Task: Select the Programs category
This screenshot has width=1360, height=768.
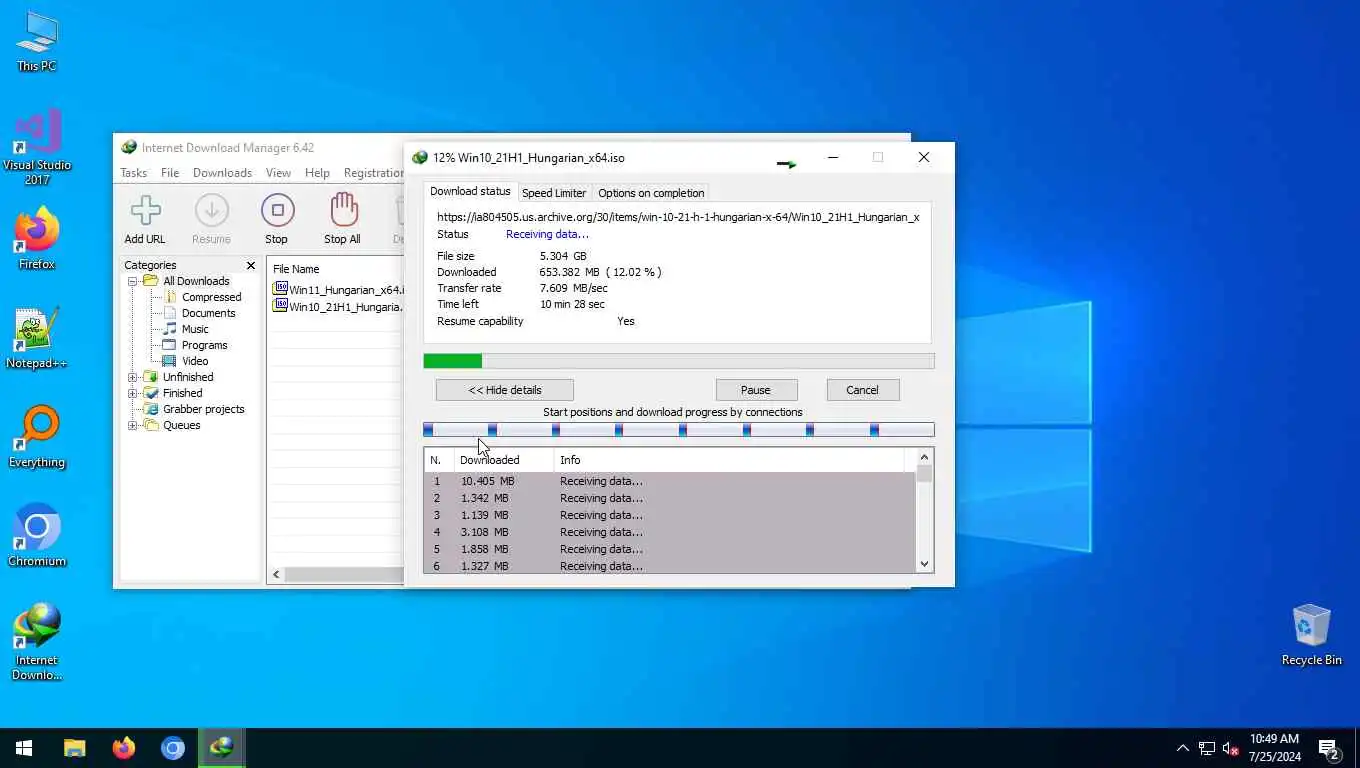Action: pyautogui.click(x=204, y=345)
